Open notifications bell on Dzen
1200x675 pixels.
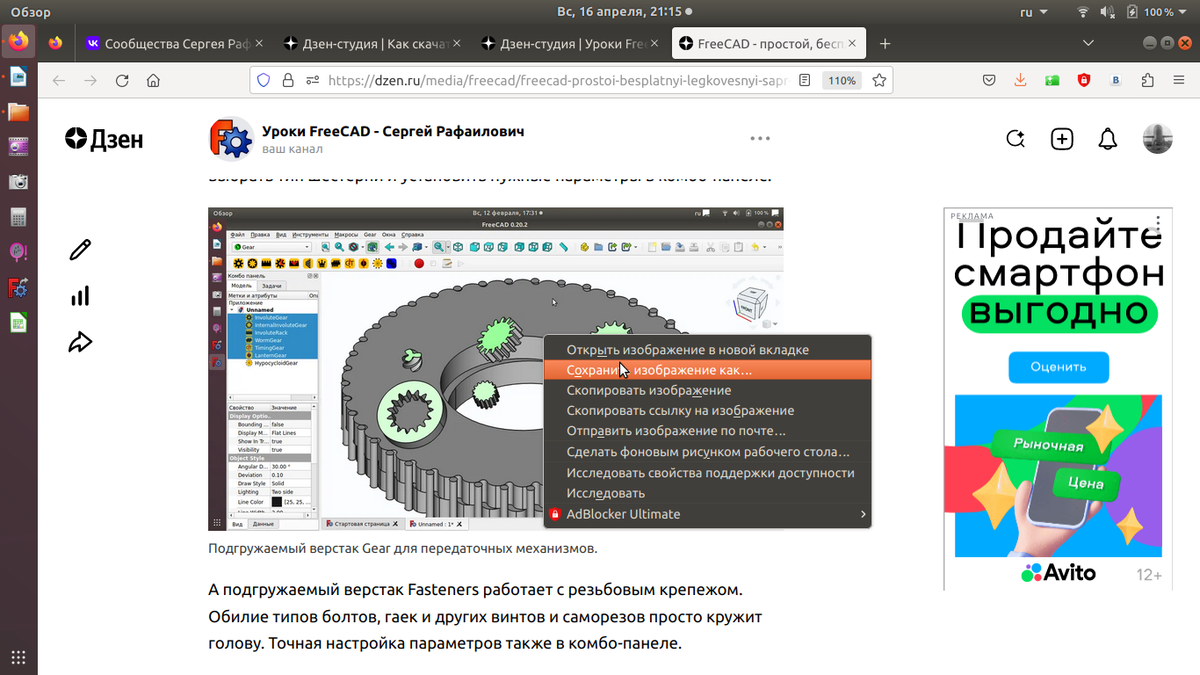pos(1108,139)
